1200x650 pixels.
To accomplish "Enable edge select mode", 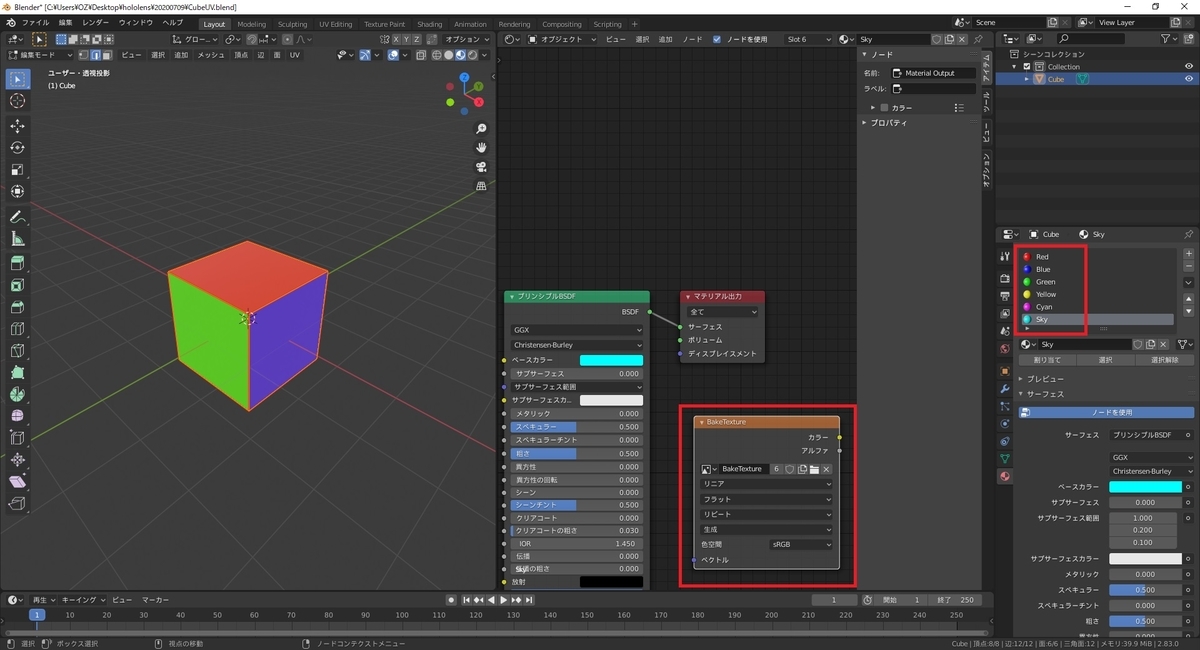I will point(95,55).
